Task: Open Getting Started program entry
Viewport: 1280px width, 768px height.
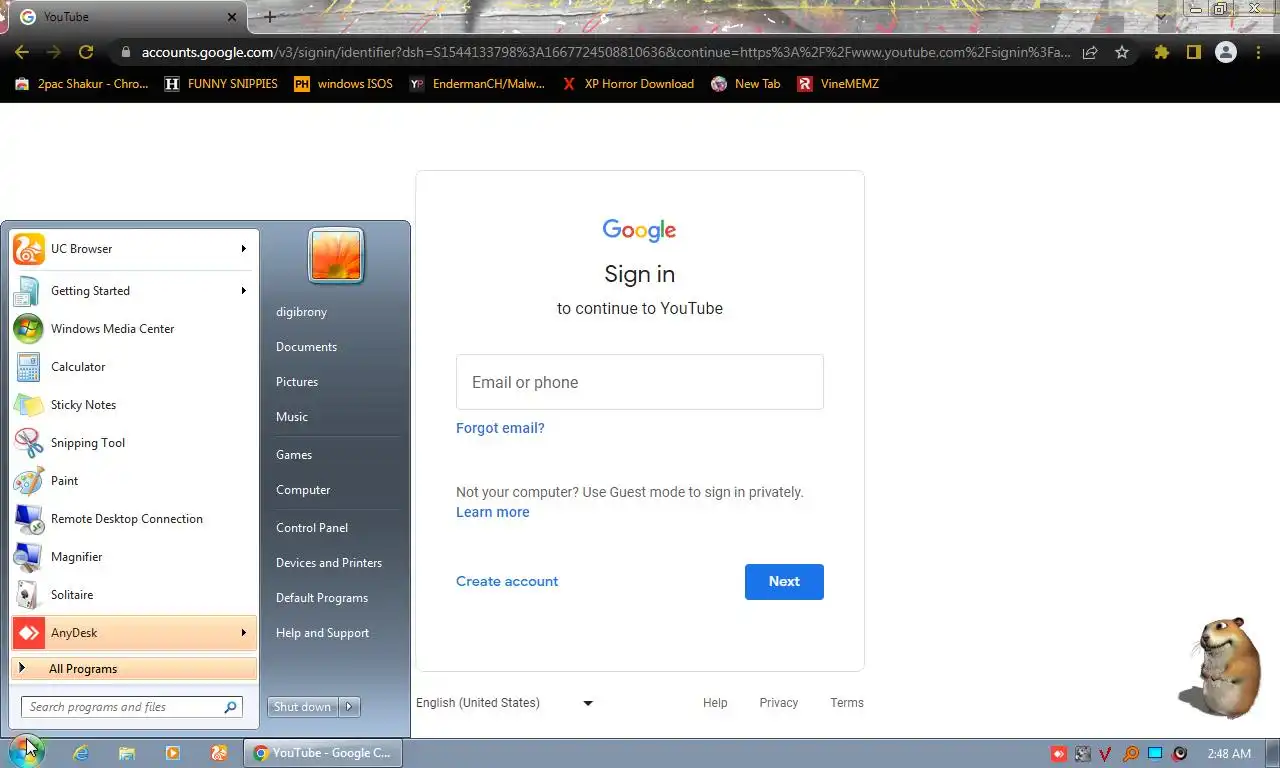Action: pyautogui.click(x=134, y=291)
